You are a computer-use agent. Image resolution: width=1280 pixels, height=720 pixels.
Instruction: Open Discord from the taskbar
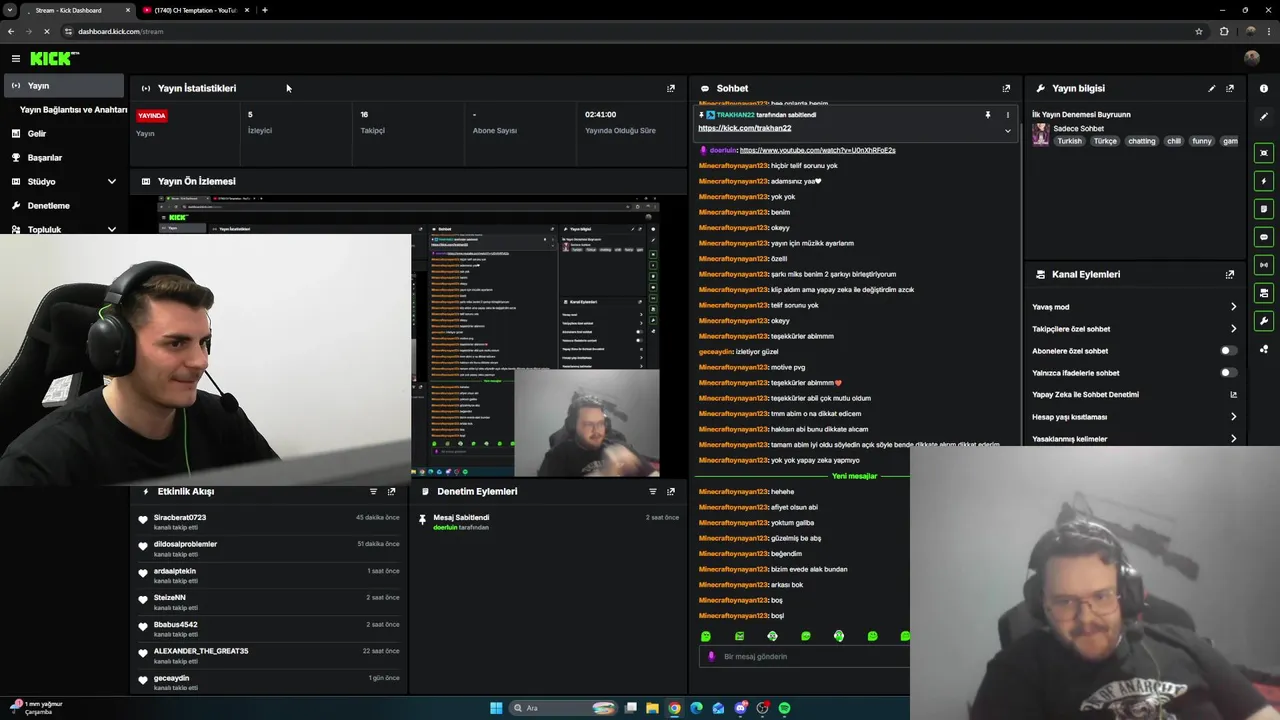[x=741, y=708]
